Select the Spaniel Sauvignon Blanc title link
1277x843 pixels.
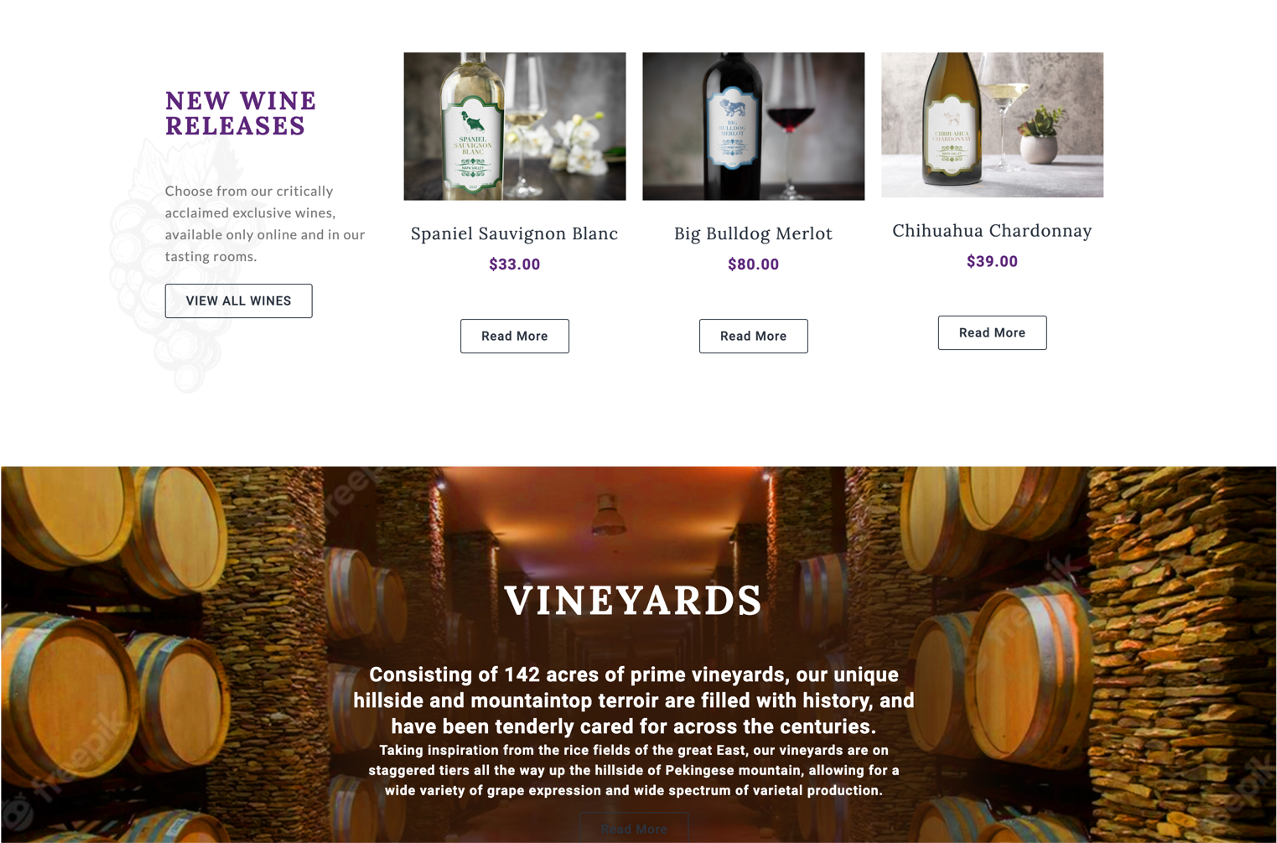coord(514,233)
